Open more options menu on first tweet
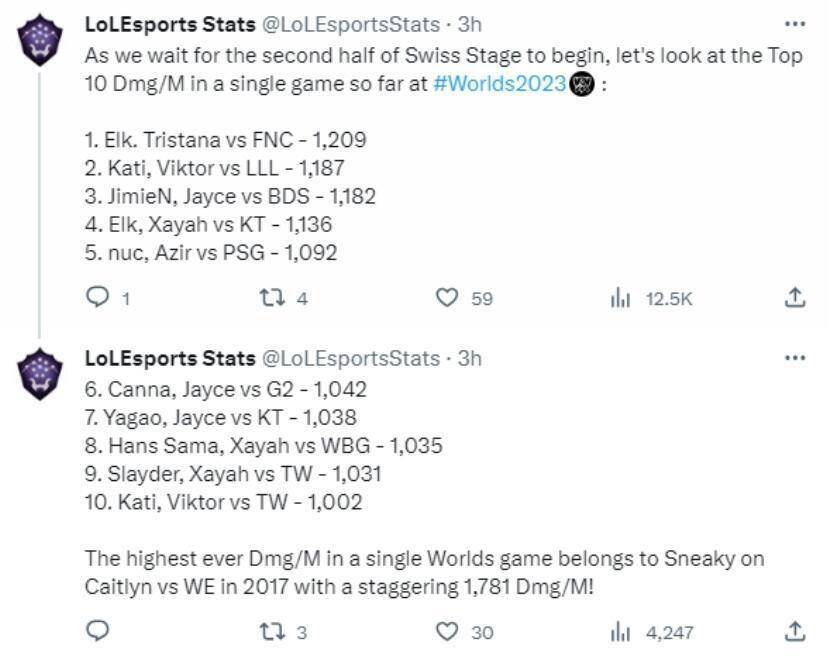The image size is (838, 660). 795,24
